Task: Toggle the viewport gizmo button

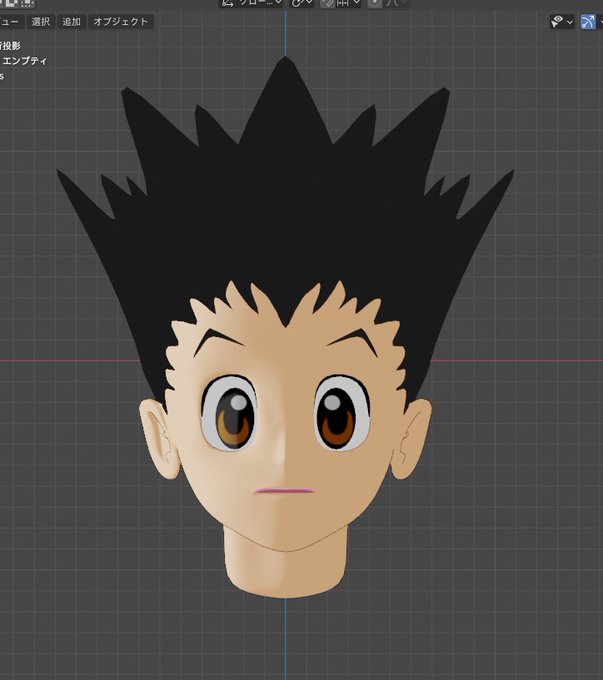Action: coord(588,22)
